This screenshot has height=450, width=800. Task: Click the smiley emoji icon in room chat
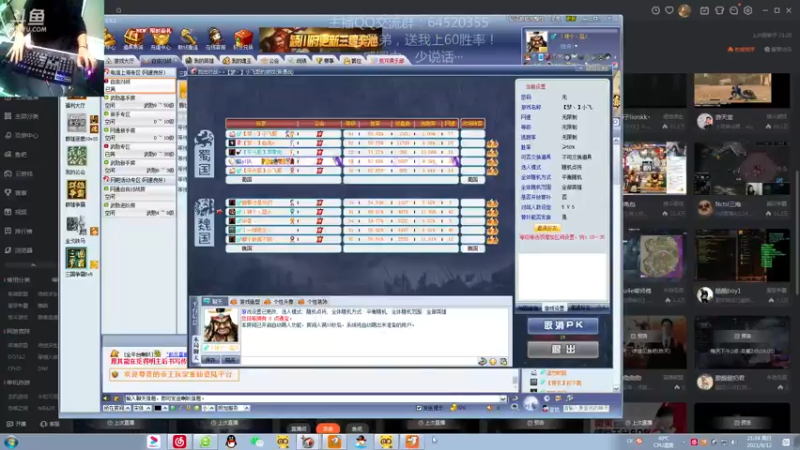[493, 361]
